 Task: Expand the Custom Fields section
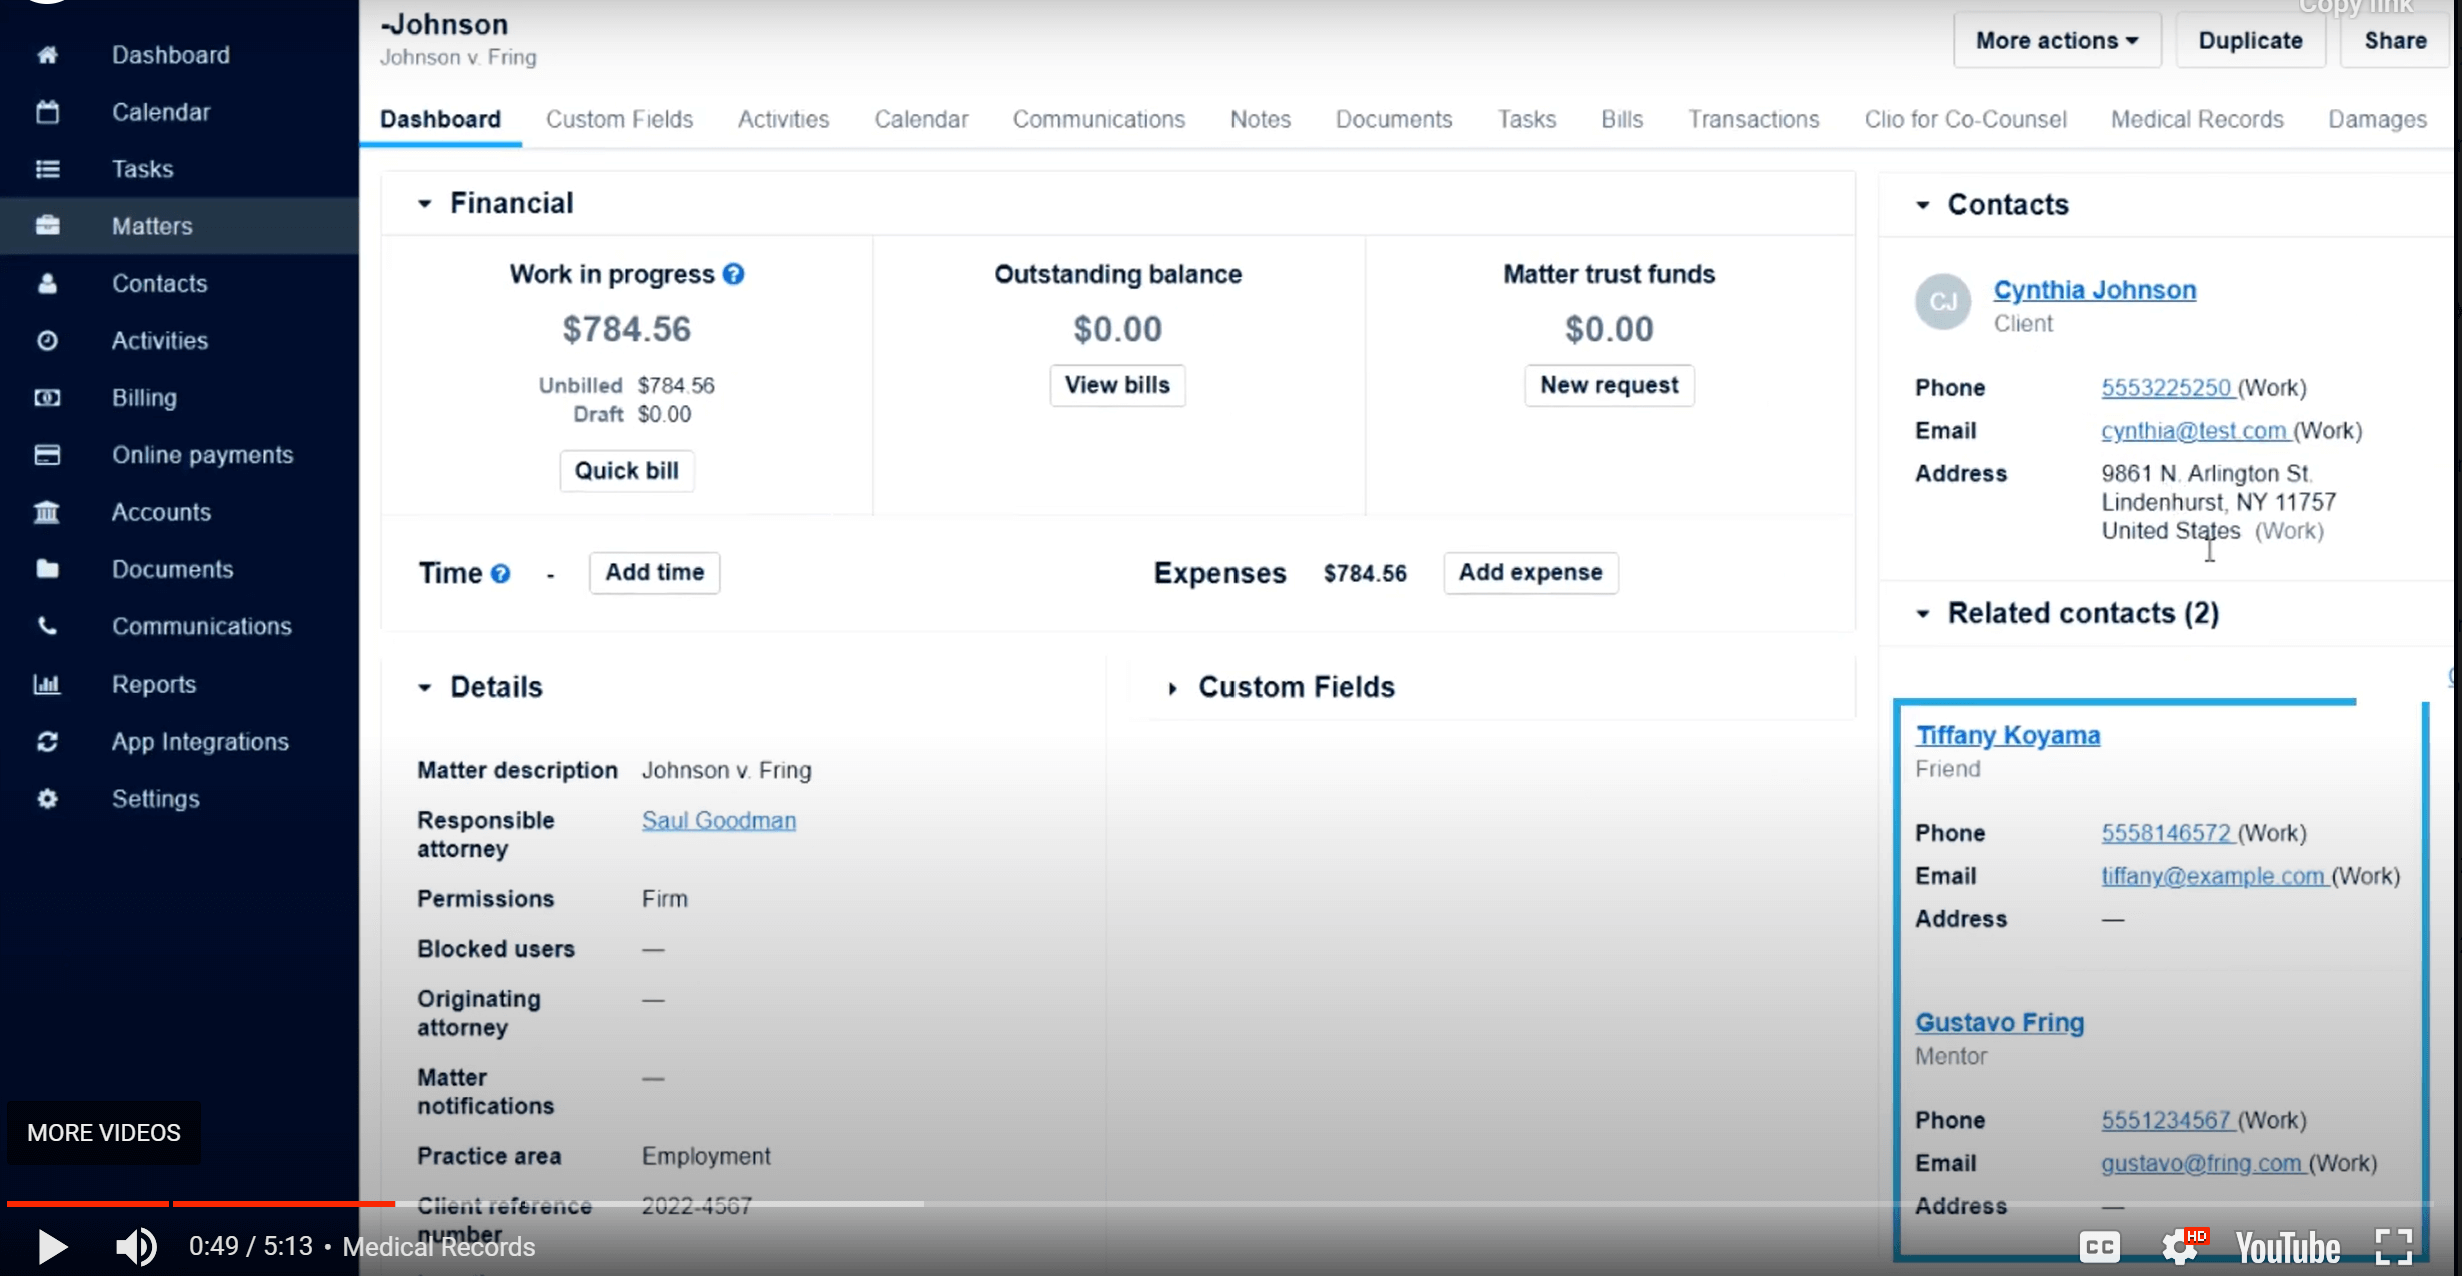(x=1172, y=688)
